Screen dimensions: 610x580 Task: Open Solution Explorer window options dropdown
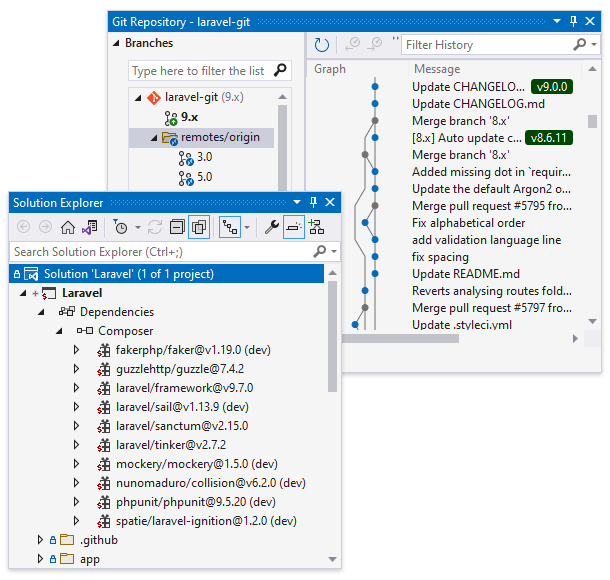[297, 202]
